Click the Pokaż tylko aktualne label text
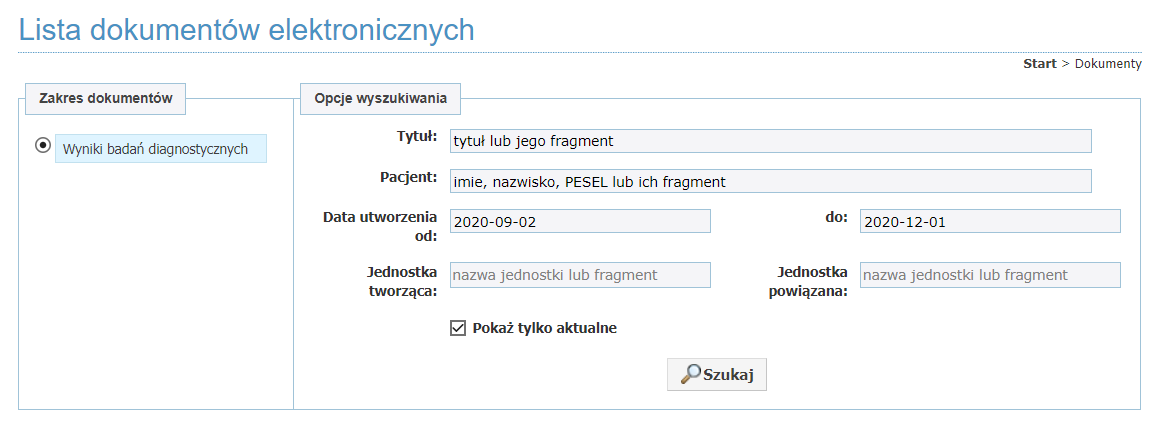 tap(544, 328)
